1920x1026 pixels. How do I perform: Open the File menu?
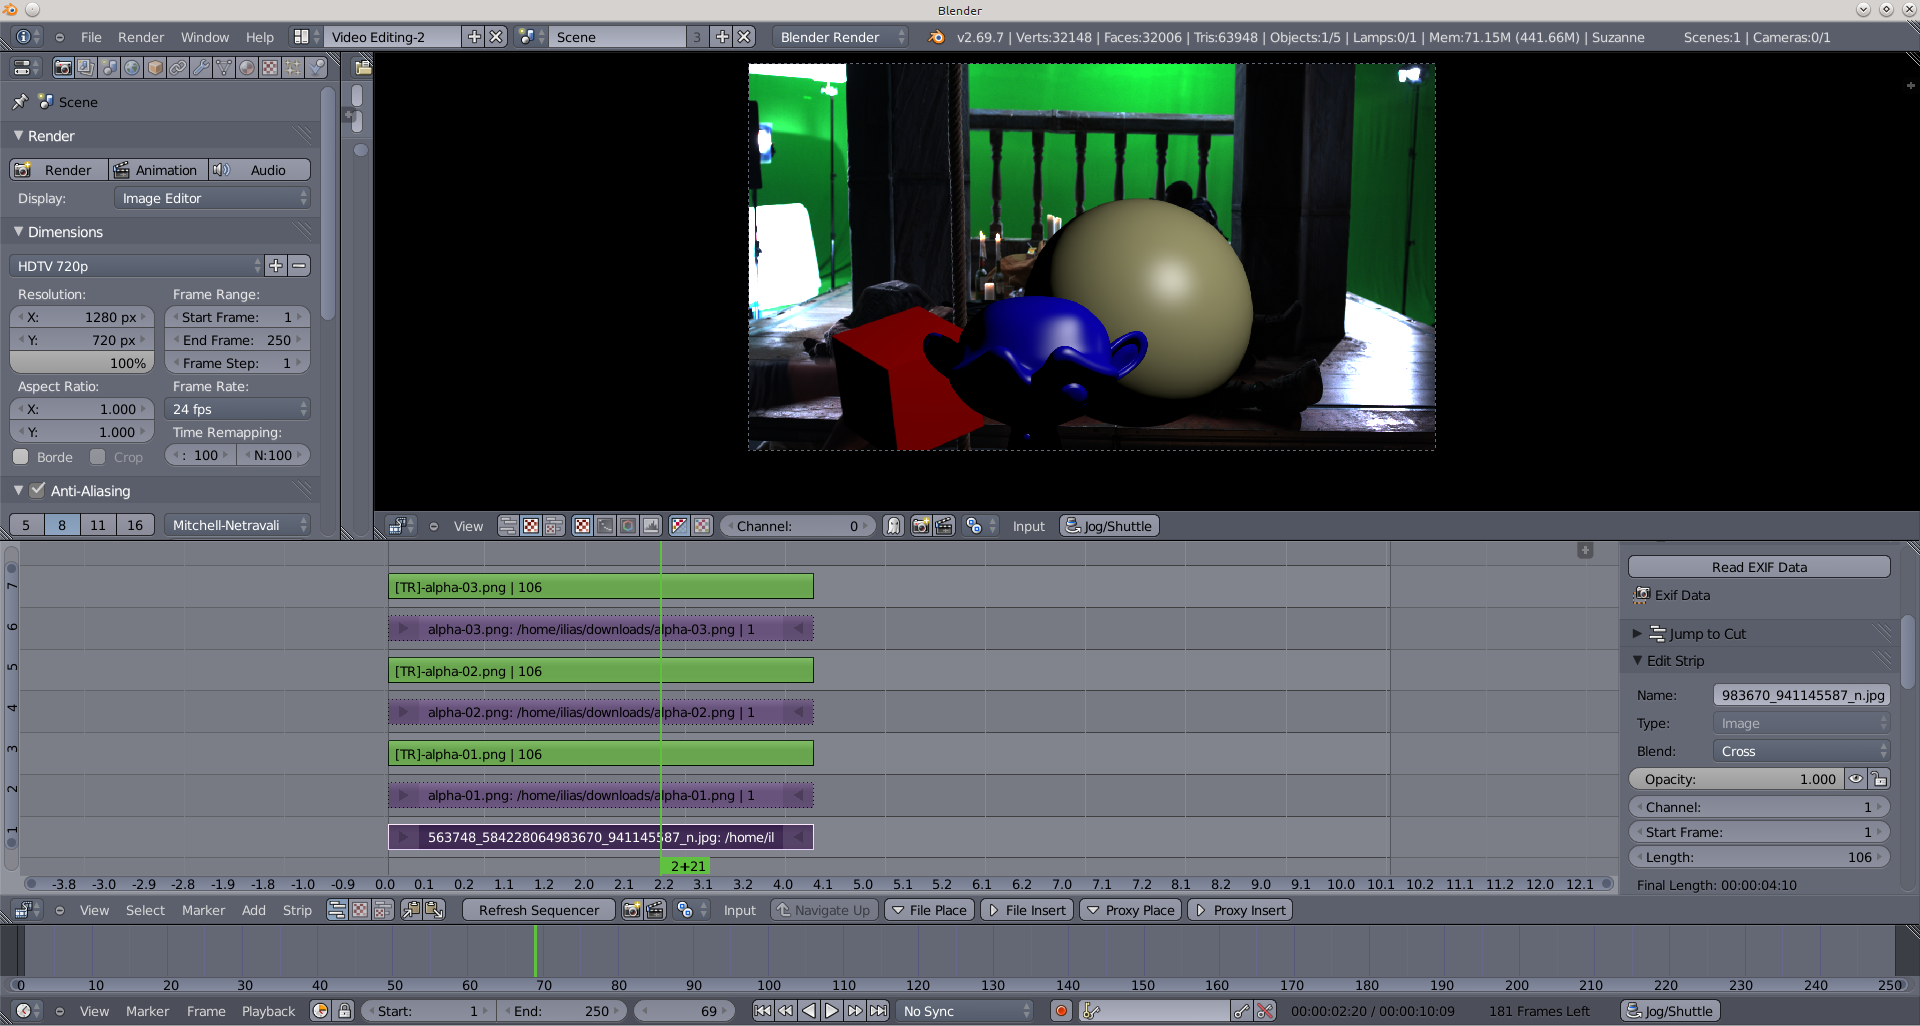pyautogui.click(x=91, y=37)
